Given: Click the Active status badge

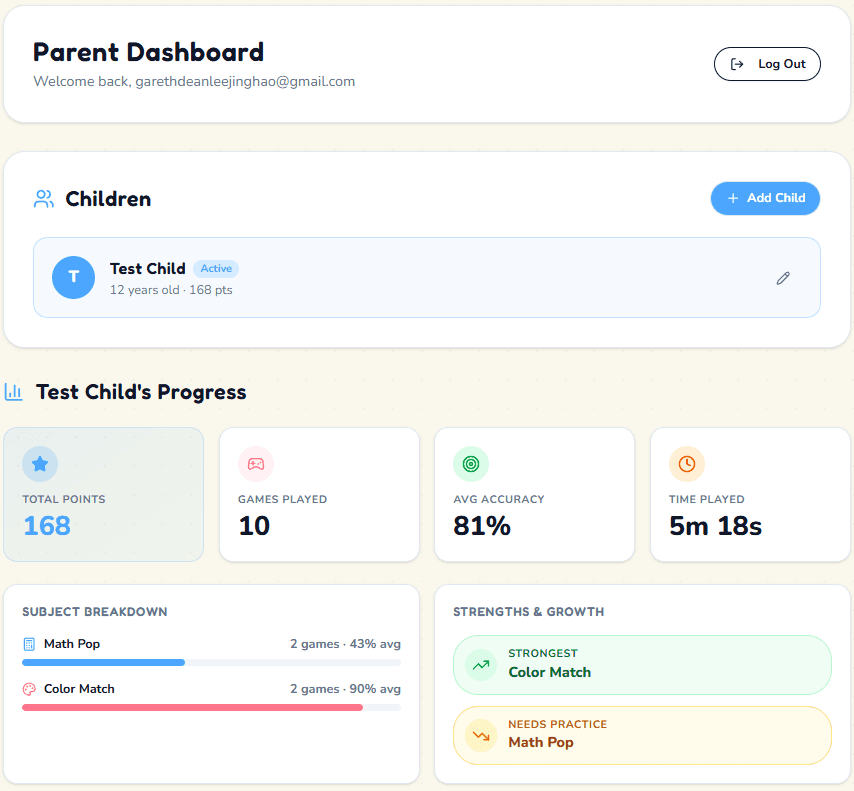Looking at the screenshot, I should [216, 268].
